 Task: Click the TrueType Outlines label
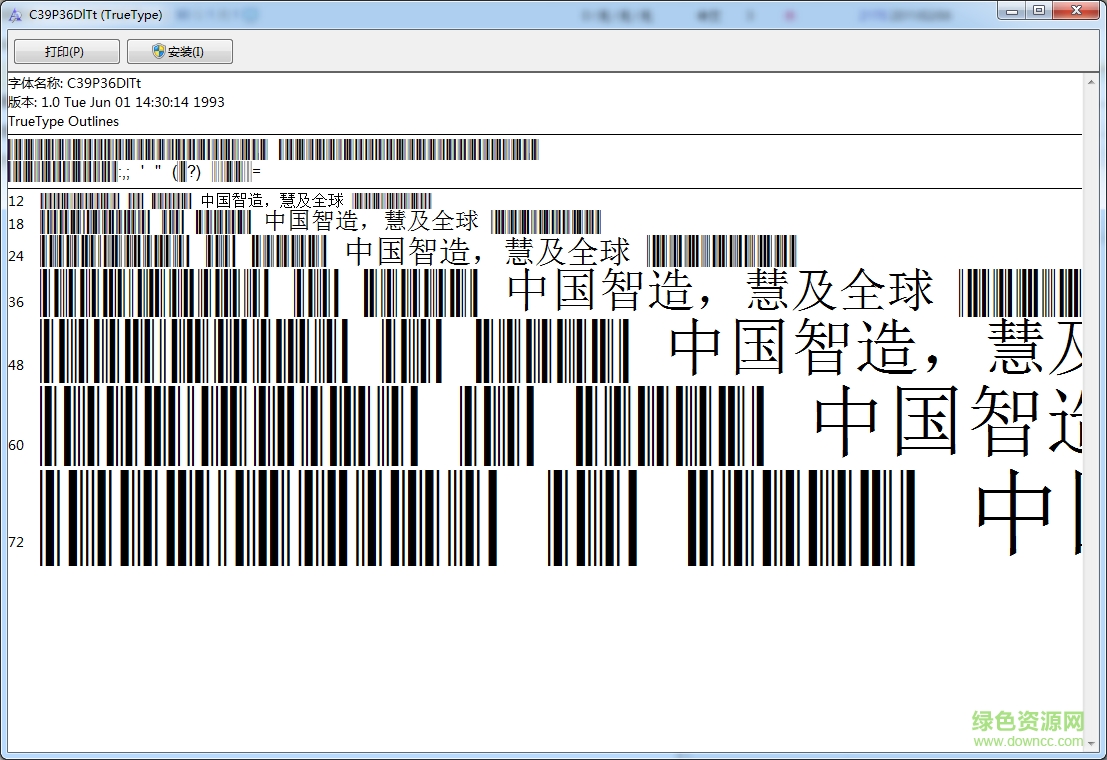[x=62, y=121]
